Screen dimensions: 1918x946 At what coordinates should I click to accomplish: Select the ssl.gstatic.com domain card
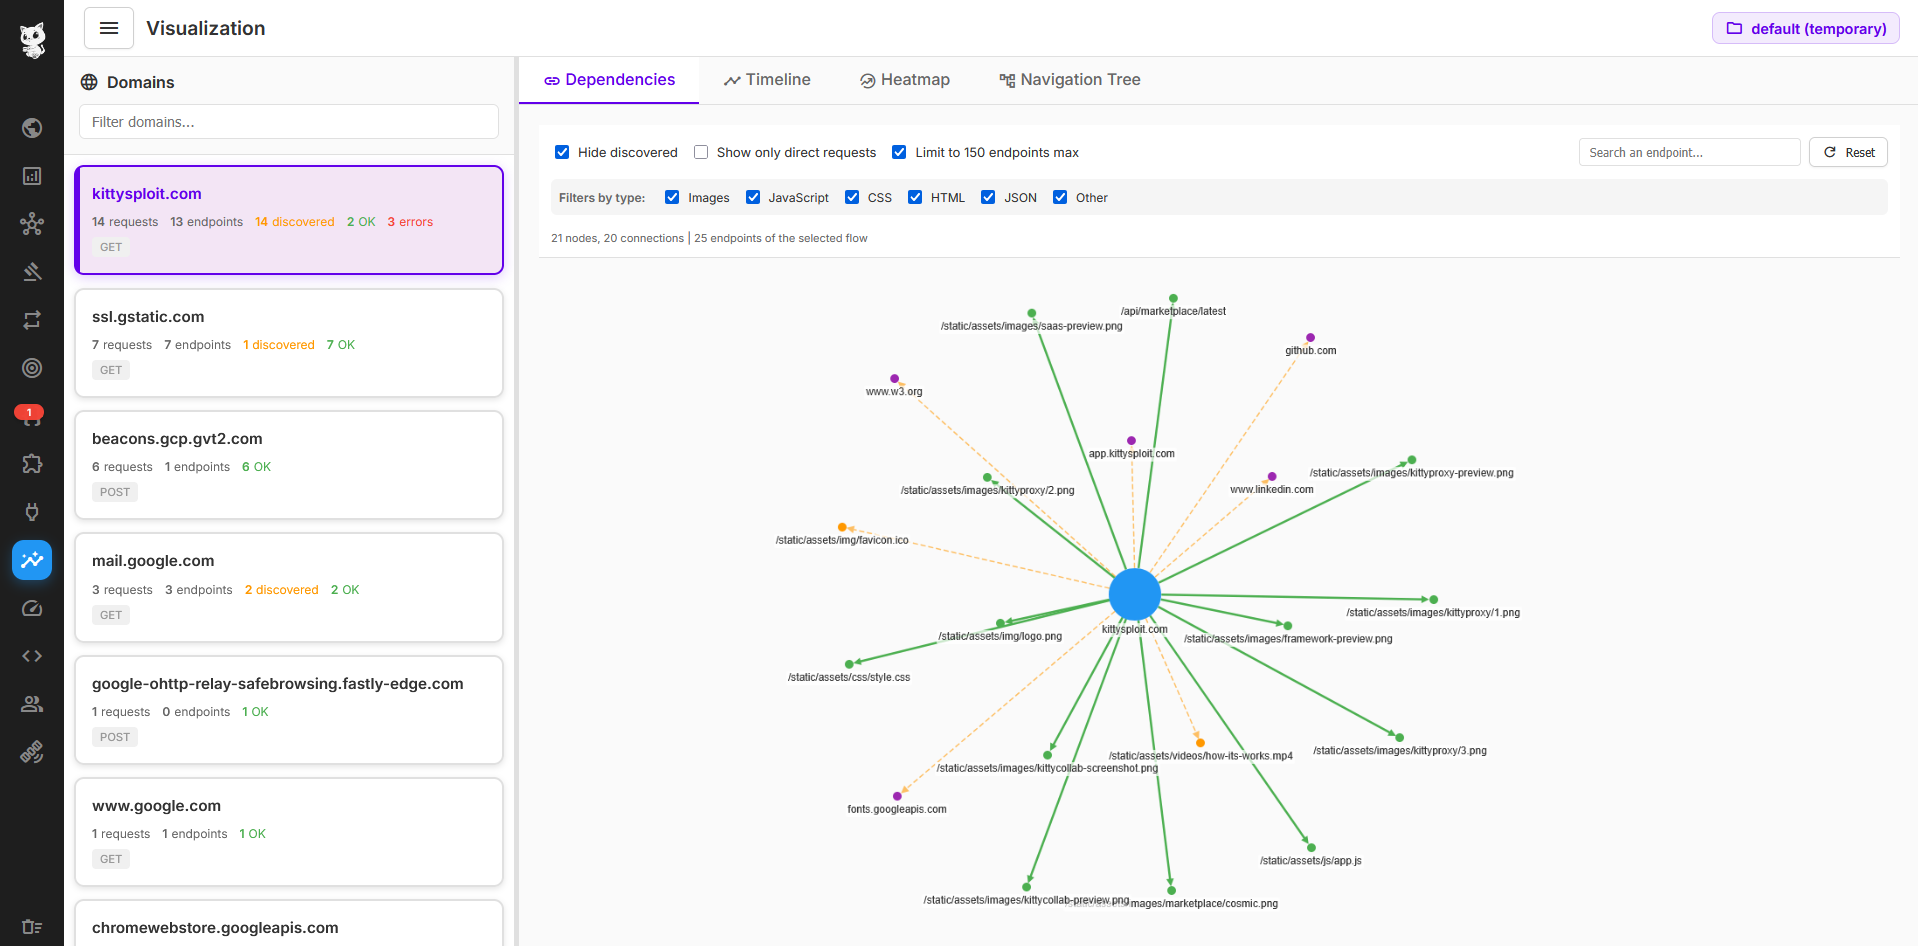point(289,342)
